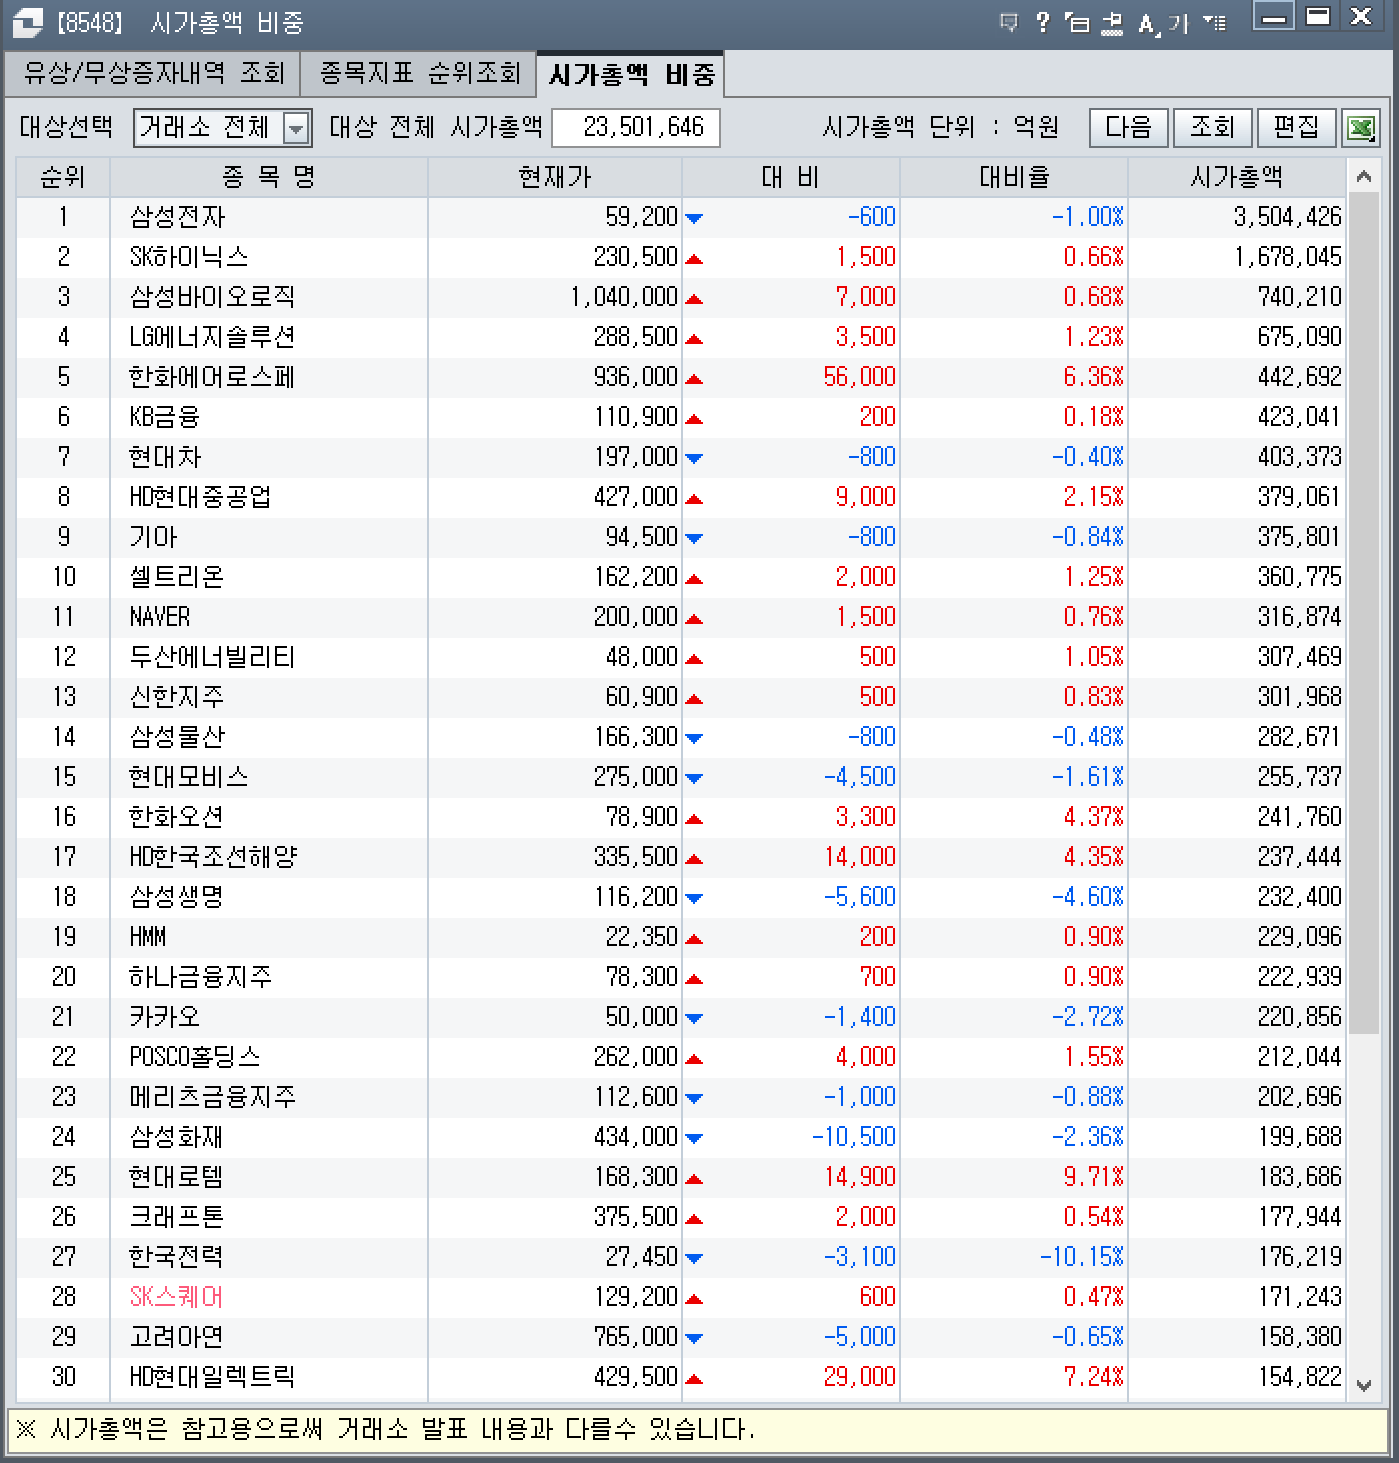Viewport: 1399px width, 1463px height.
Task: Click the enlarge font 'A' icon
Action: [x=1148, y=23]
